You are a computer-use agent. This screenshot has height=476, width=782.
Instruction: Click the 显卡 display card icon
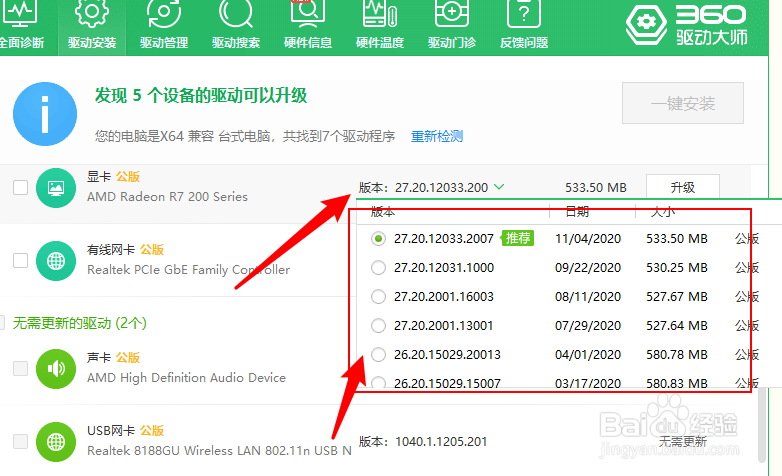coord(56,188)
